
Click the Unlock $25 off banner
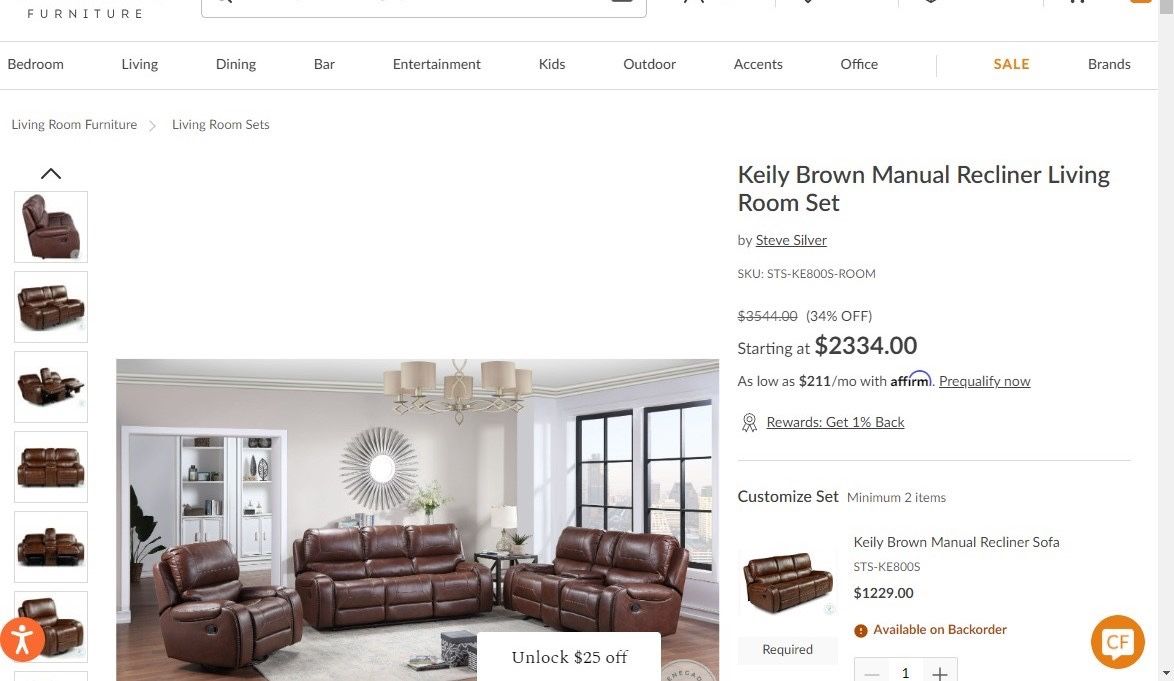(x=569, y=657)
